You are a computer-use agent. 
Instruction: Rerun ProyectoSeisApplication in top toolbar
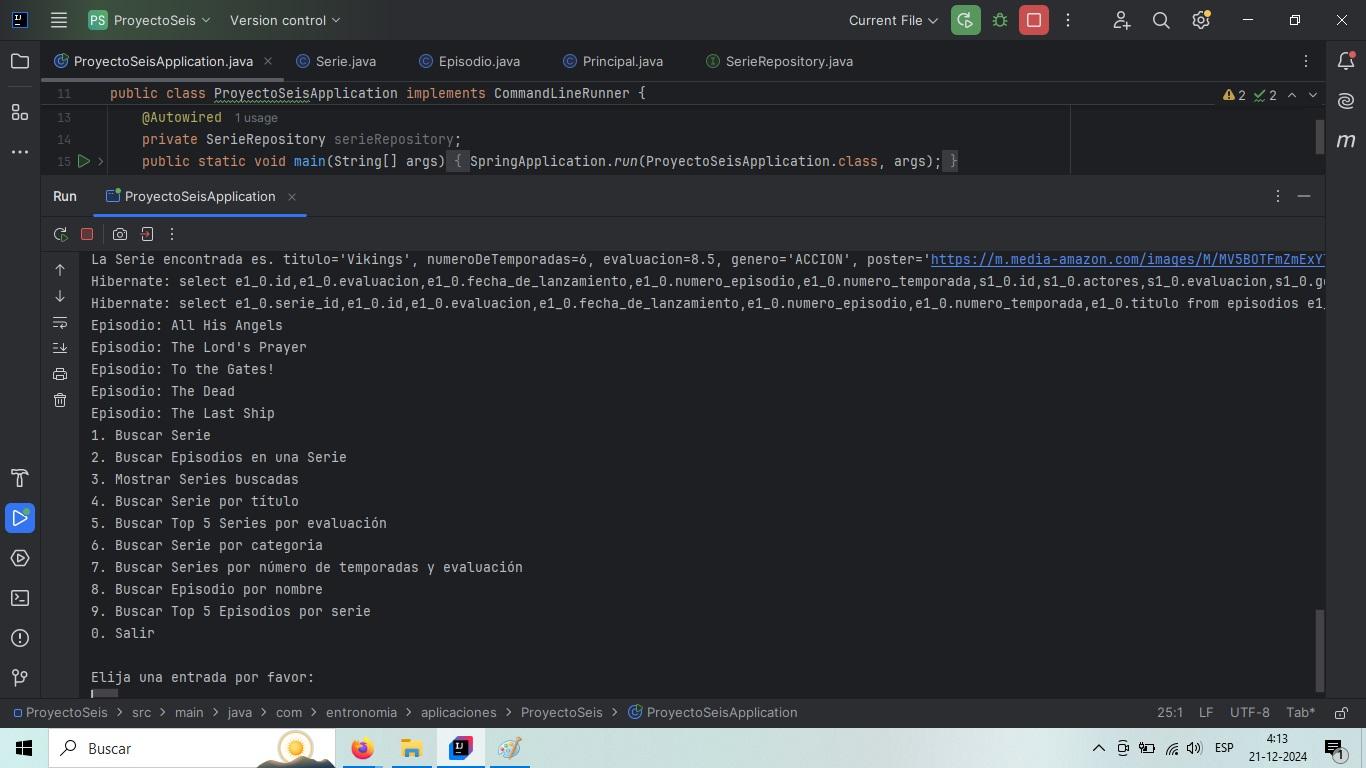965,20
